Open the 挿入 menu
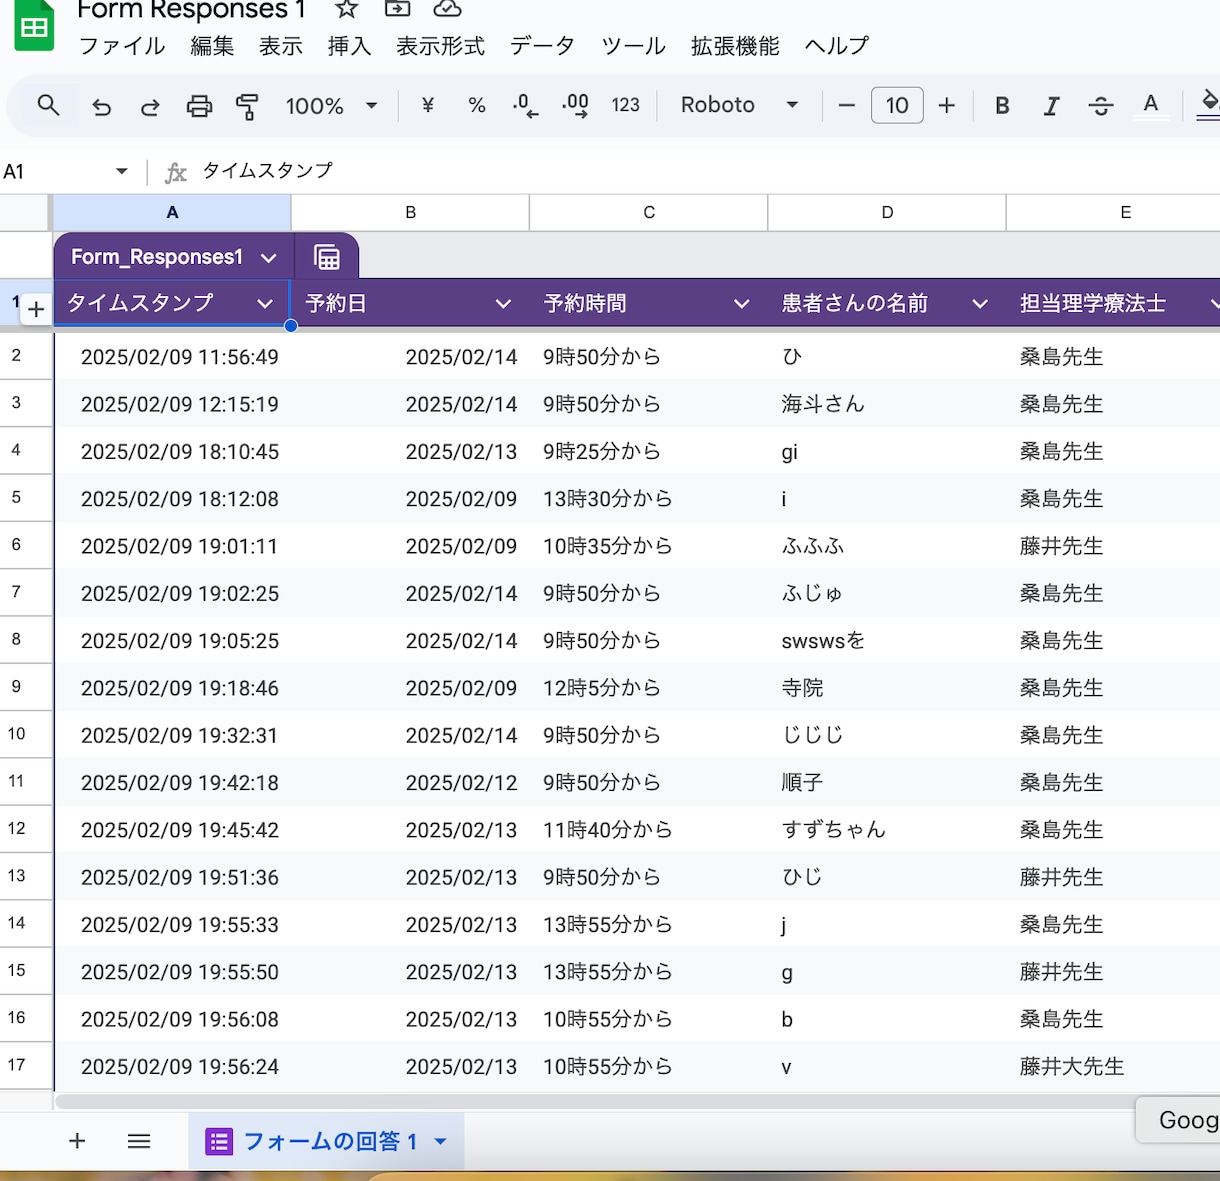 pyautogui.click(x=349, y=46)
